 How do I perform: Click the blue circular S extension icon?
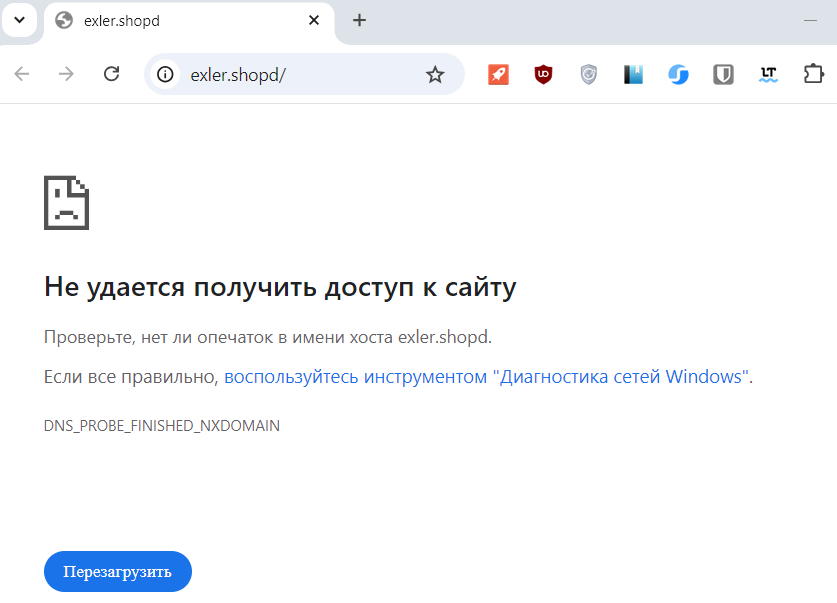point(678,74)
